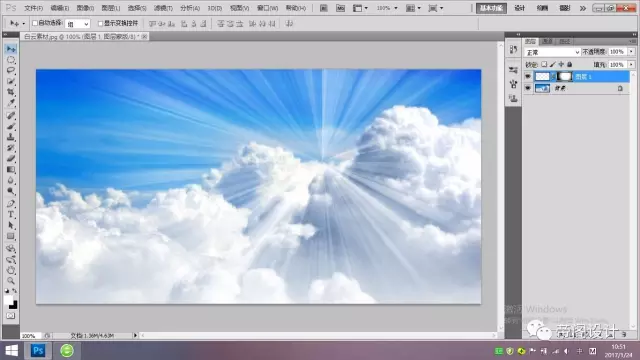Select the Eyedropper tool
640x360 pixels.
[x=11, y=103]
